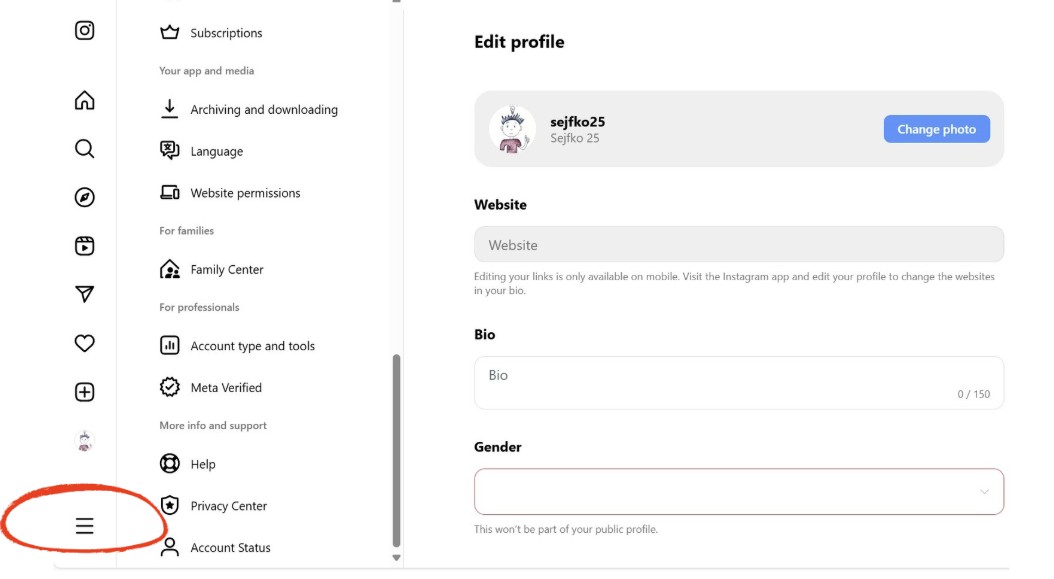The image size is (1054, 579).
Task: Click the Change photo button
Action: coord(936,129)
